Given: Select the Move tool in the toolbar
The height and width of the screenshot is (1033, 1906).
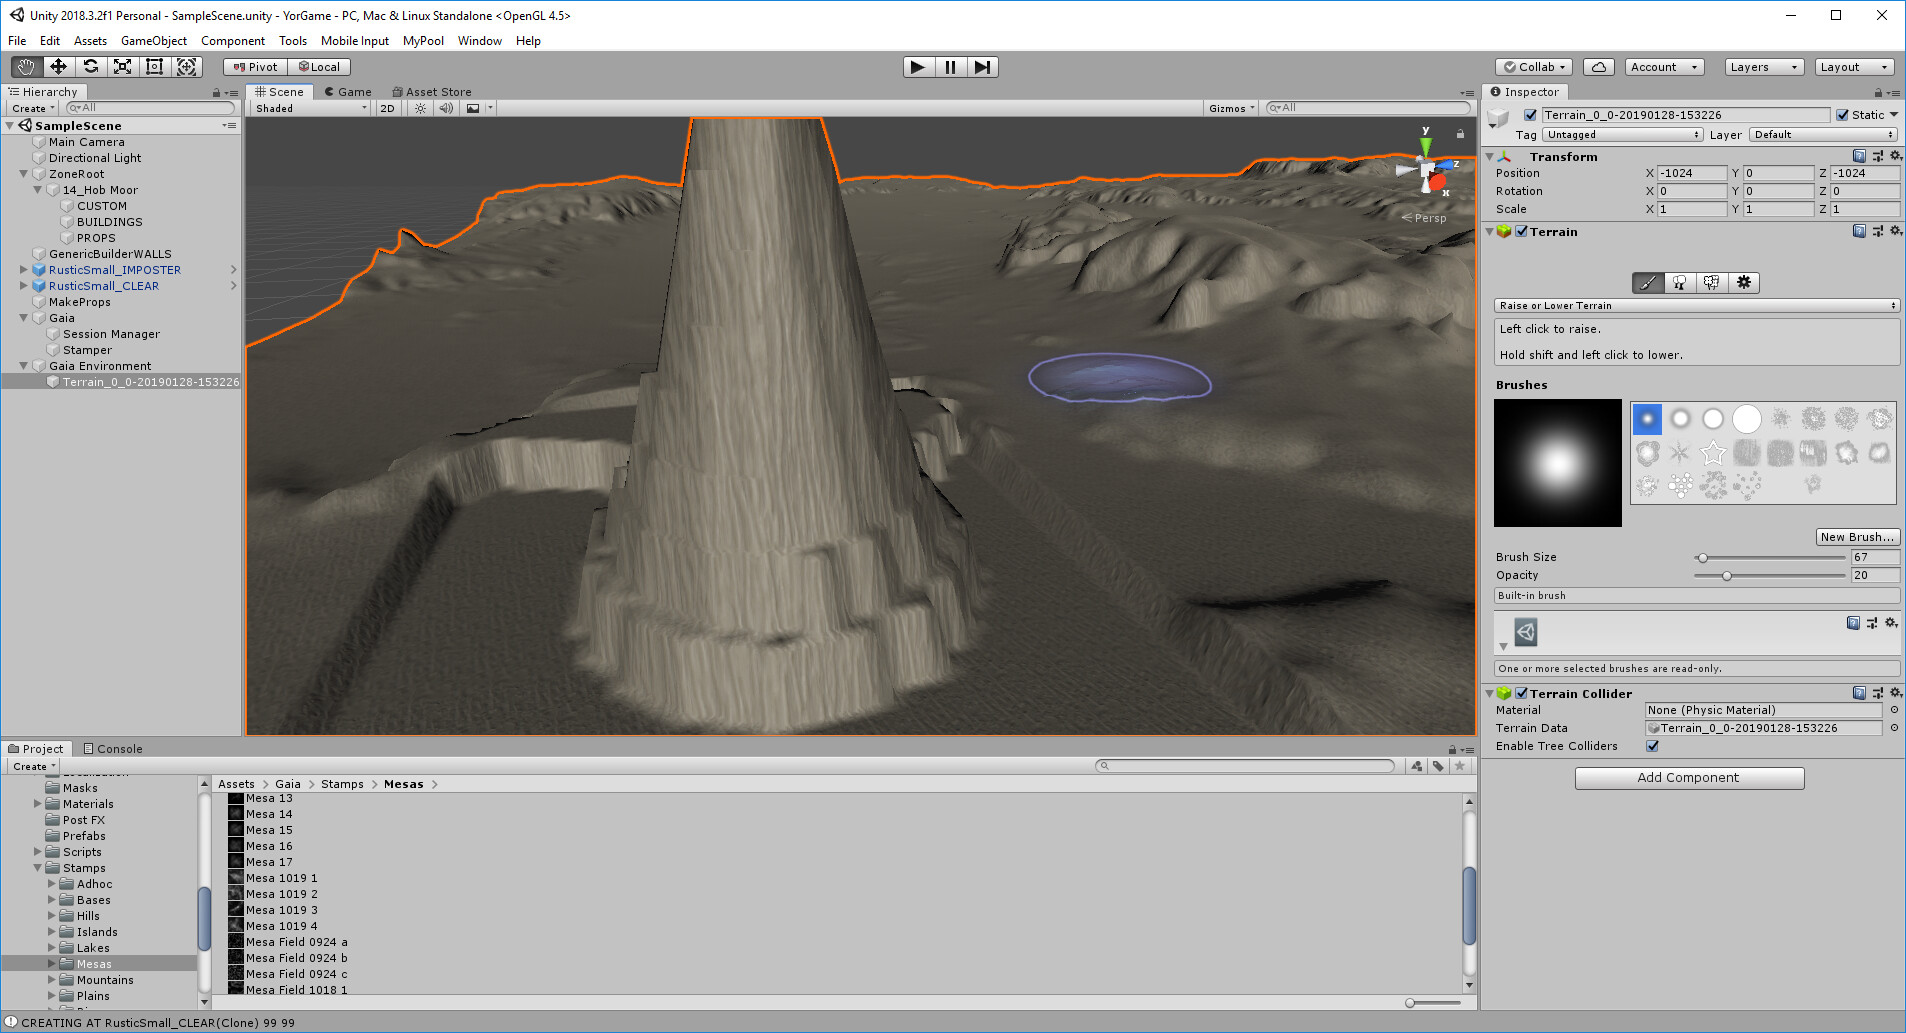Looking at the screenshot, I should (x=59, y=67).
